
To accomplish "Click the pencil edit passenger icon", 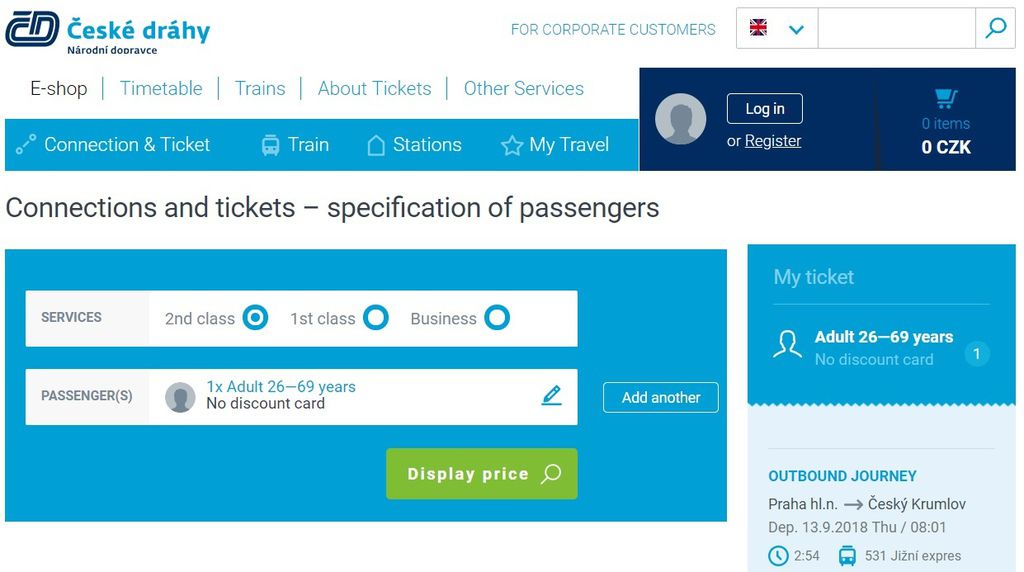I will click(551, 395).
